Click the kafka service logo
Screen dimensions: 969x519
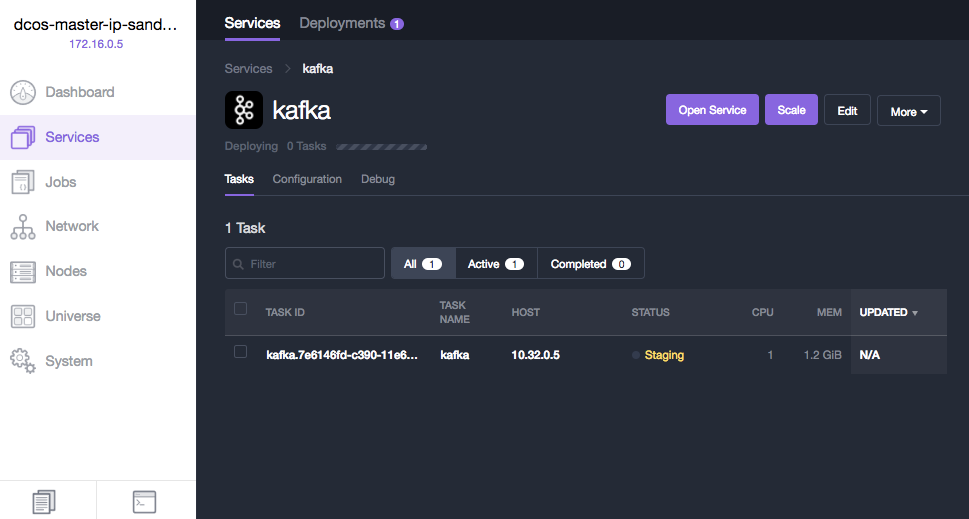click(x=243, y=110)
